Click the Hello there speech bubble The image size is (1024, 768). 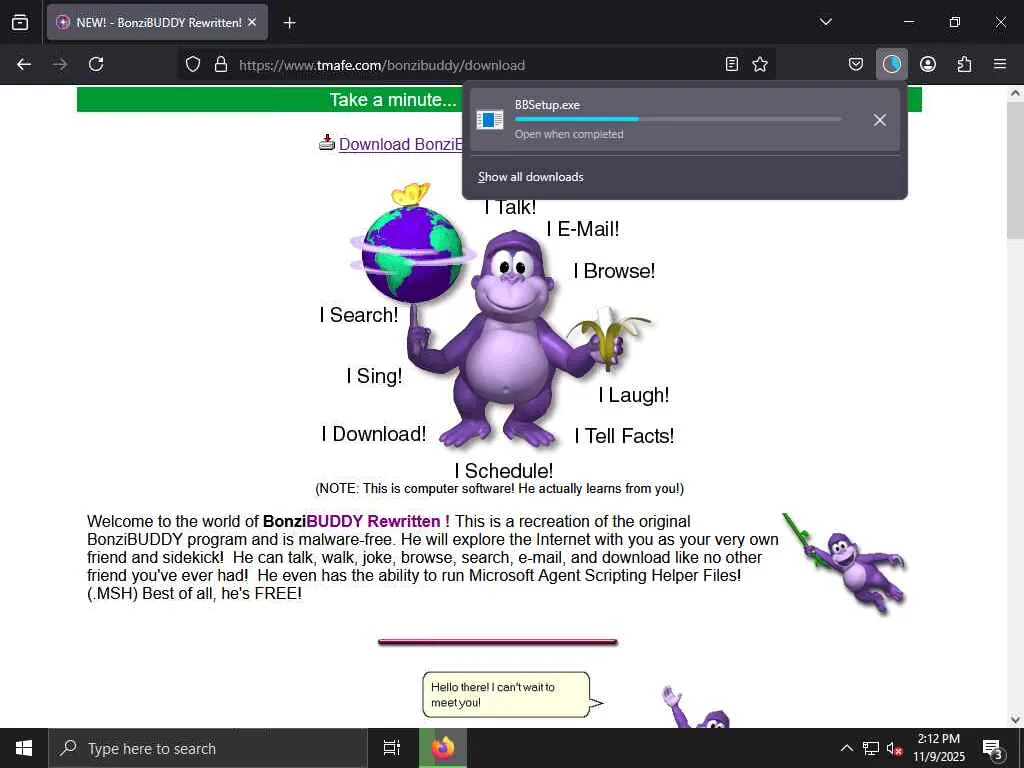coord(513,695)
